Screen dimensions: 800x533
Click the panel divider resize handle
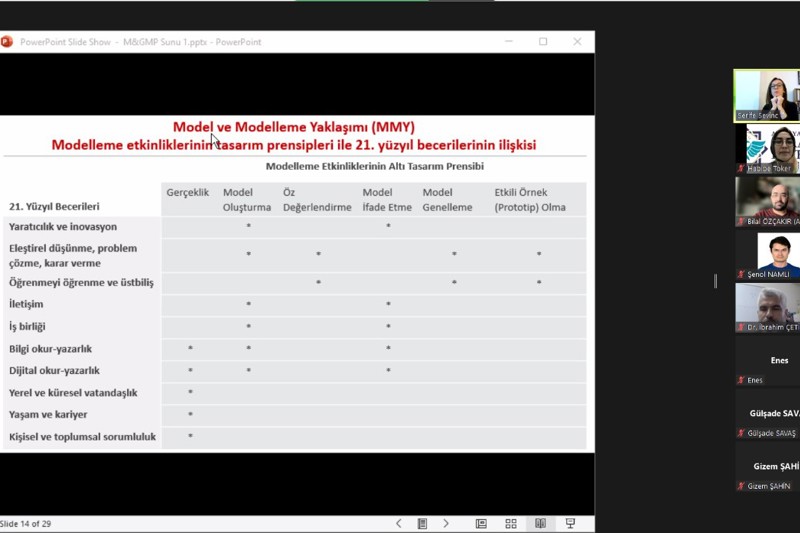pyautogui.click(x=715, y=281)
